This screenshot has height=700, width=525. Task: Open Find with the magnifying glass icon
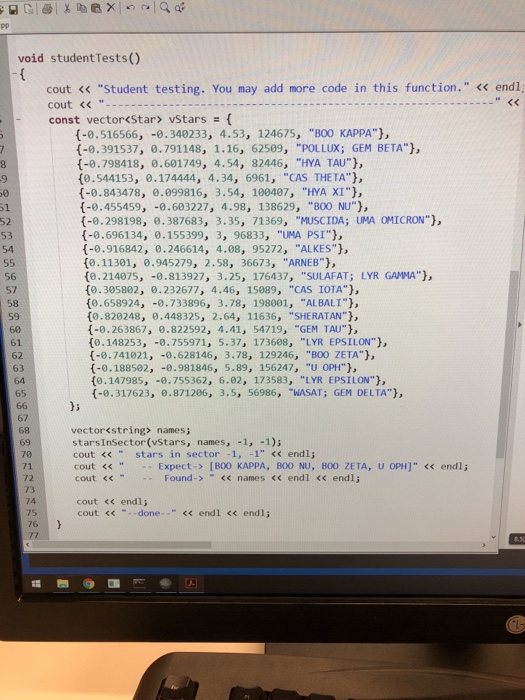(165, 8)
